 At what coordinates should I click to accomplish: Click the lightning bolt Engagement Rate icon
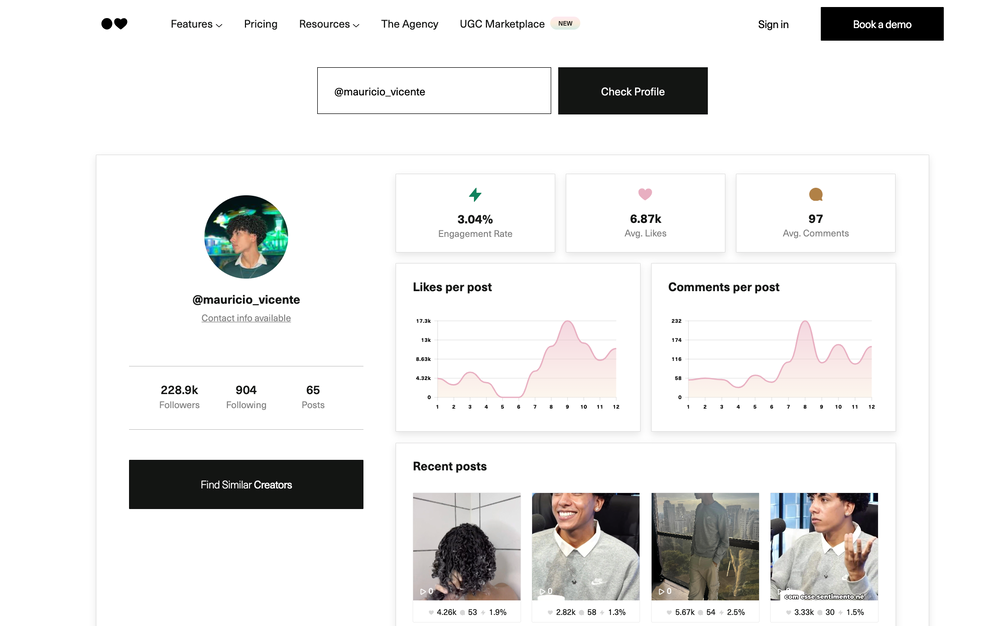[475, 195]
